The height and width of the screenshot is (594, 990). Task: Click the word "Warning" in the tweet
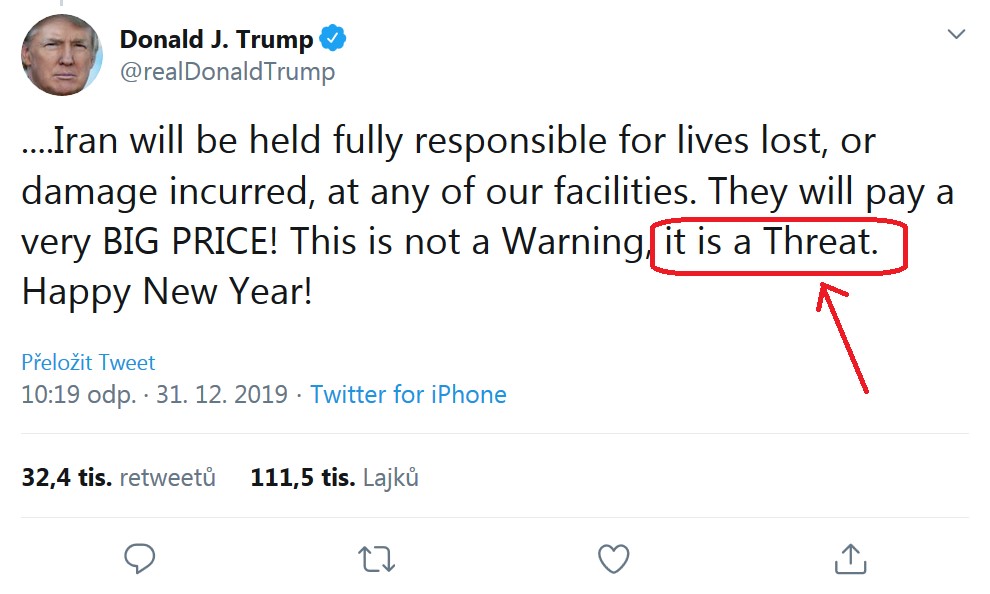coord(574,243)
